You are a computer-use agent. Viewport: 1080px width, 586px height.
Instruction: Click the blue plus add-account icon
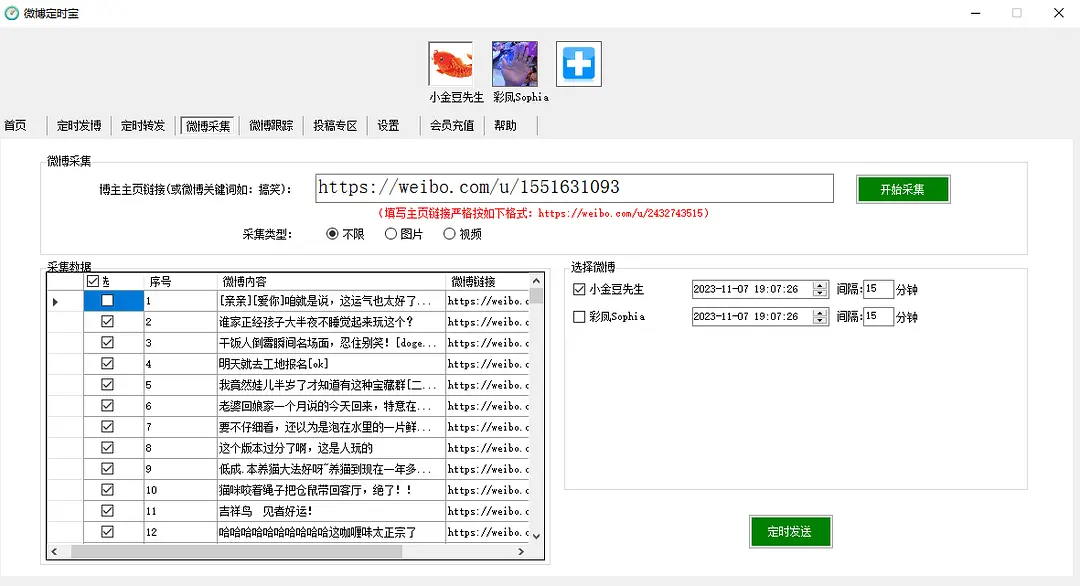[579, 64]
